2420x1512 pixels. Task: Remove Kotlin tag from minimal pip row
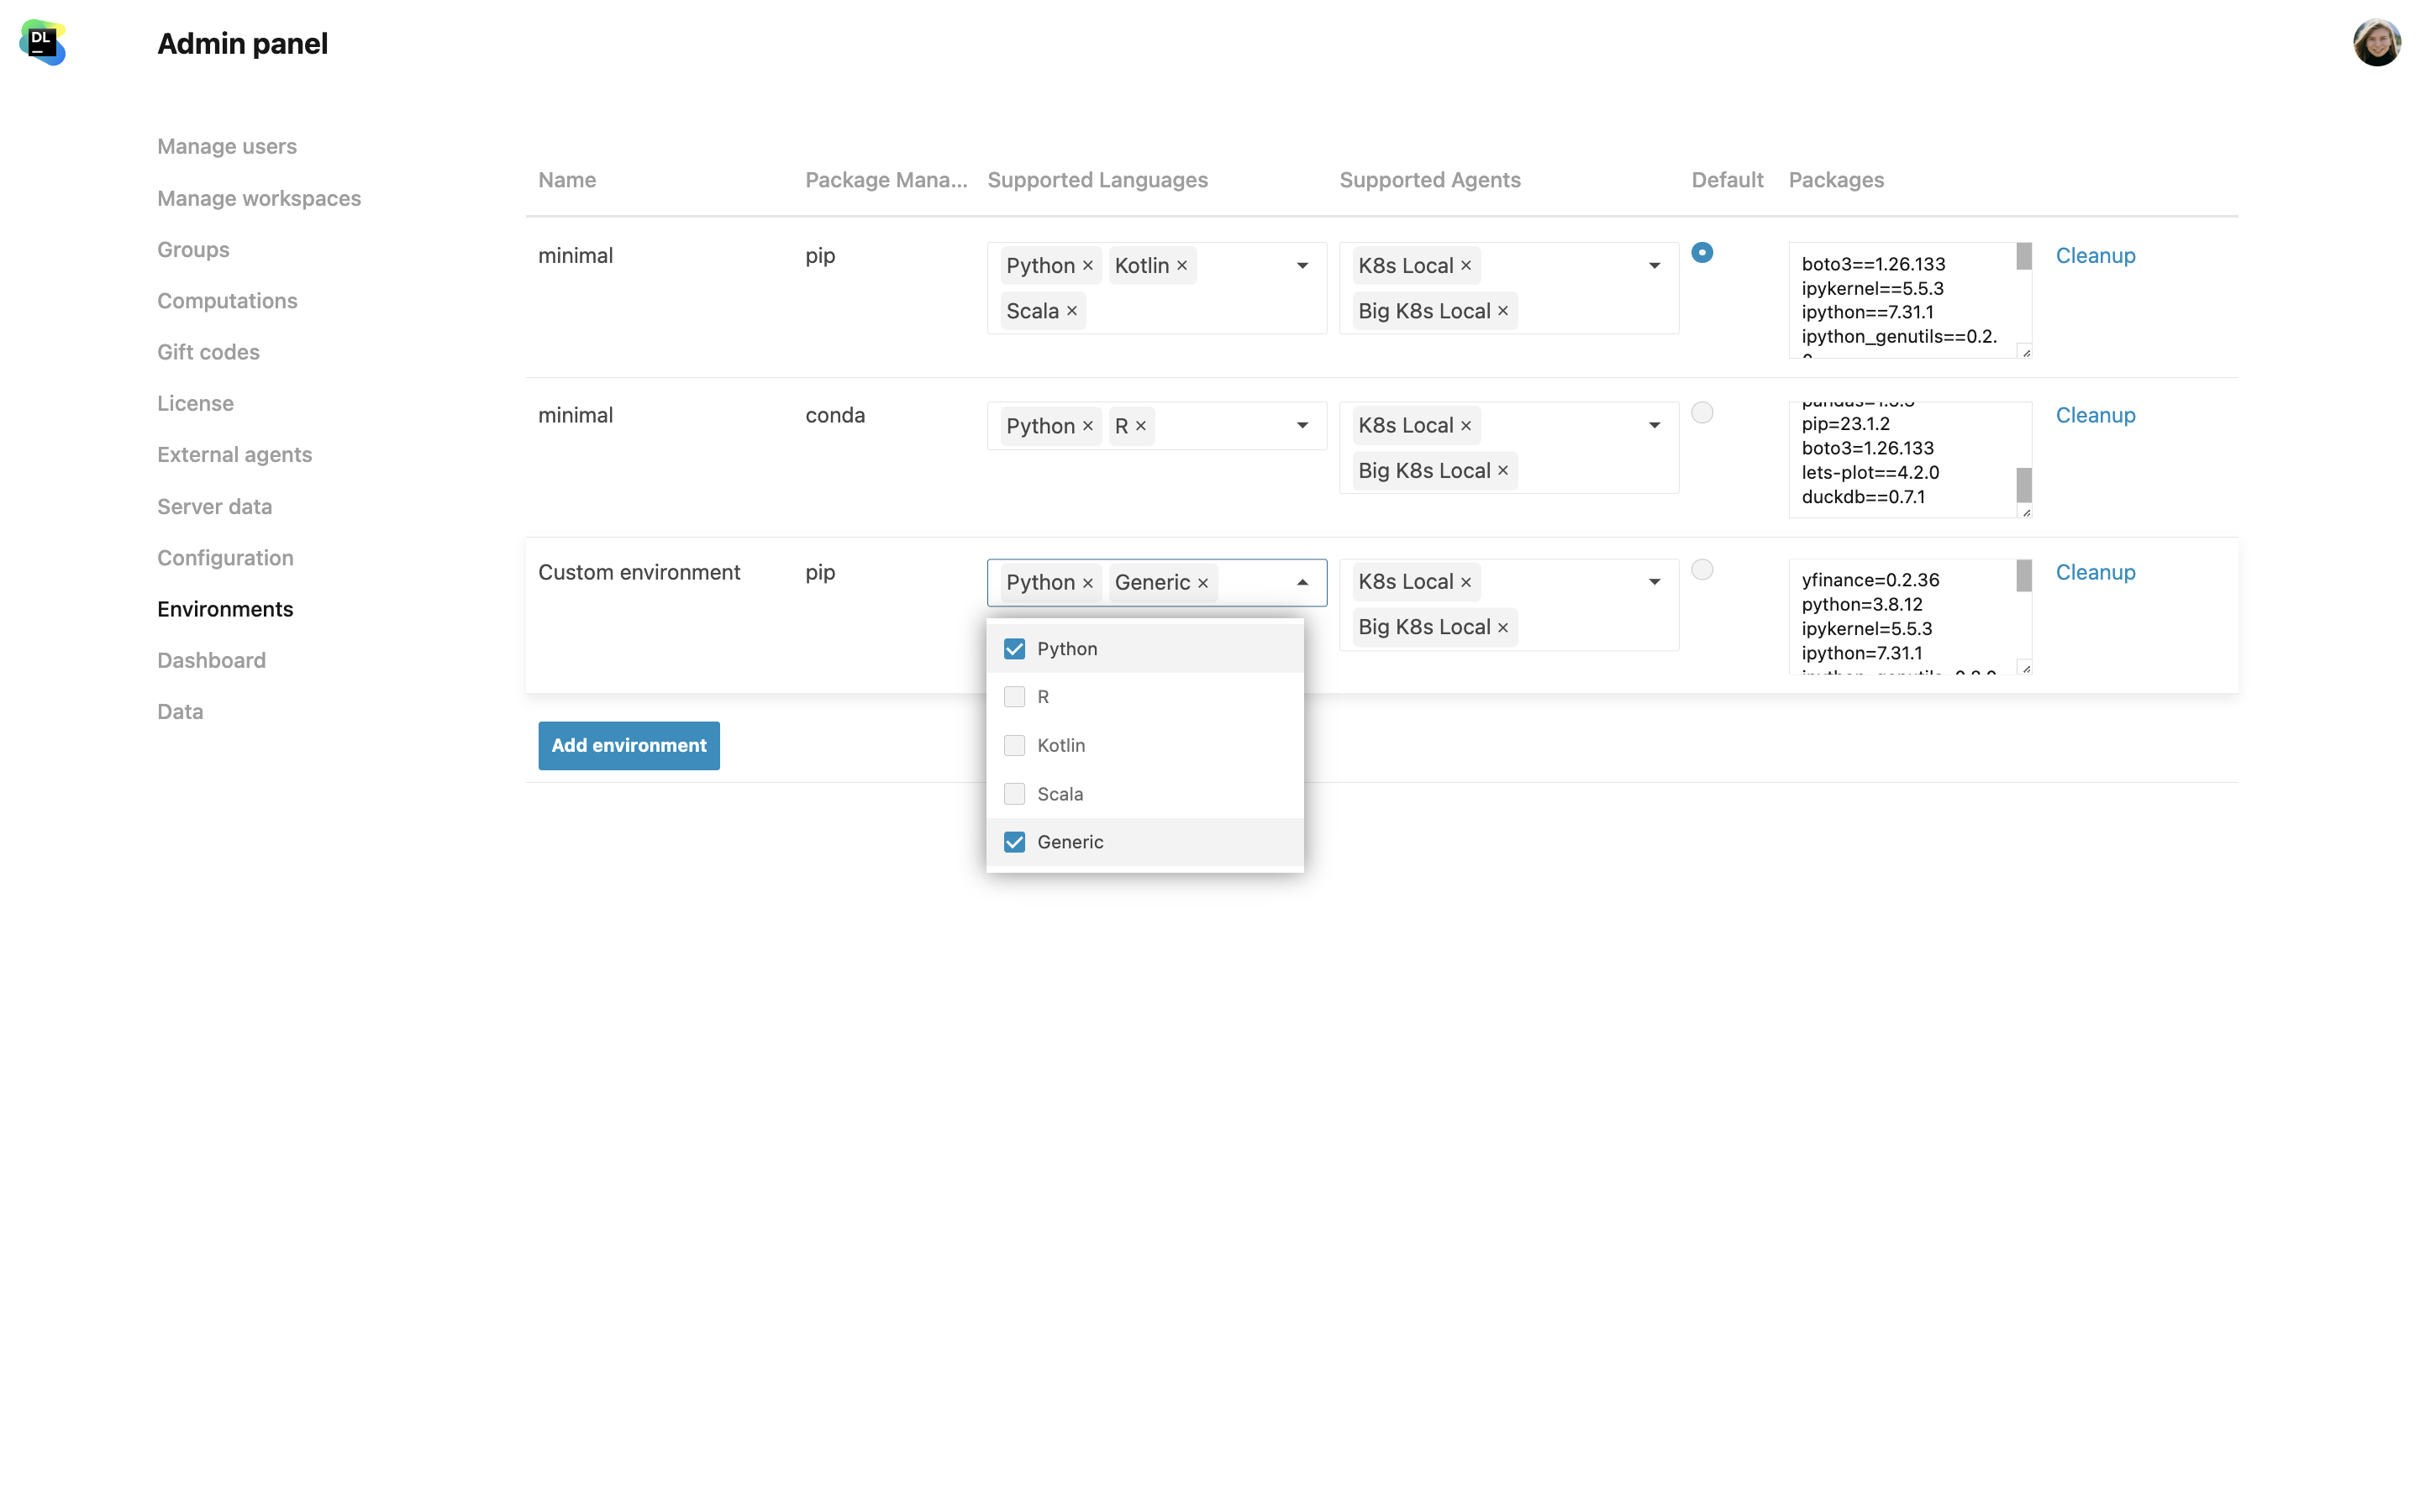pyautogui.click(x=1182, y=266)
